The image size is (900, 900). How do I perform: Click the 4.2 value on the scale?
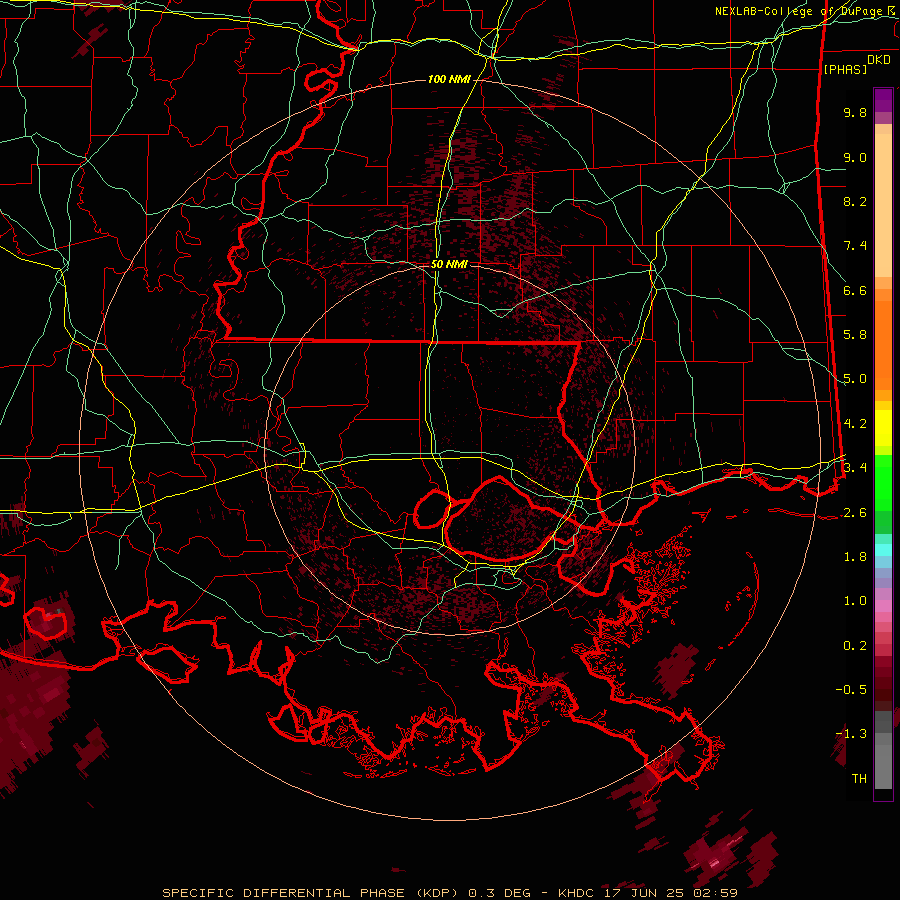tap(855, 424)
